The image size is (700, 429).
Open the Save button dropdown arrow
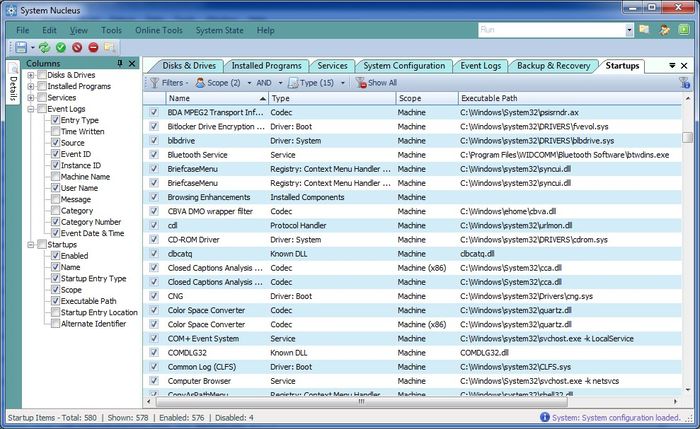33,47
